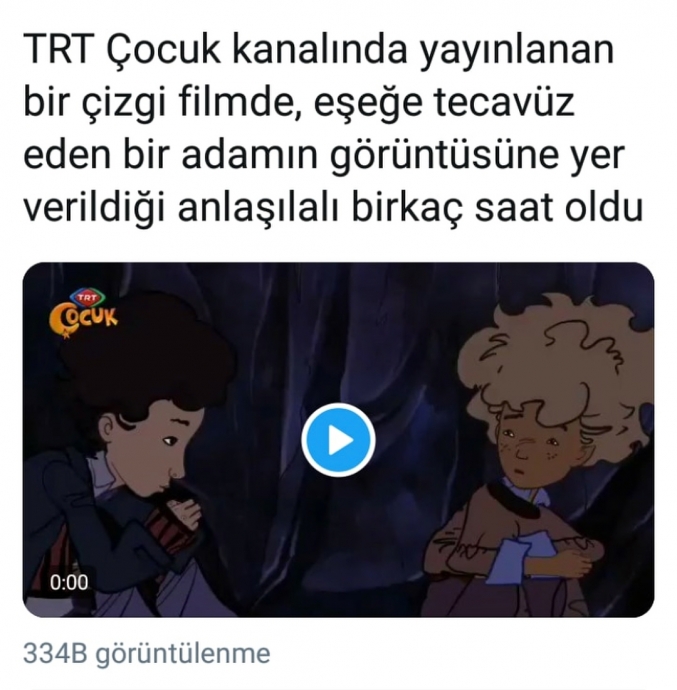Click the TRT Çocuk logo watermark
The height and width of the screenshot is (690, 677).
click(x=84, y=314)
